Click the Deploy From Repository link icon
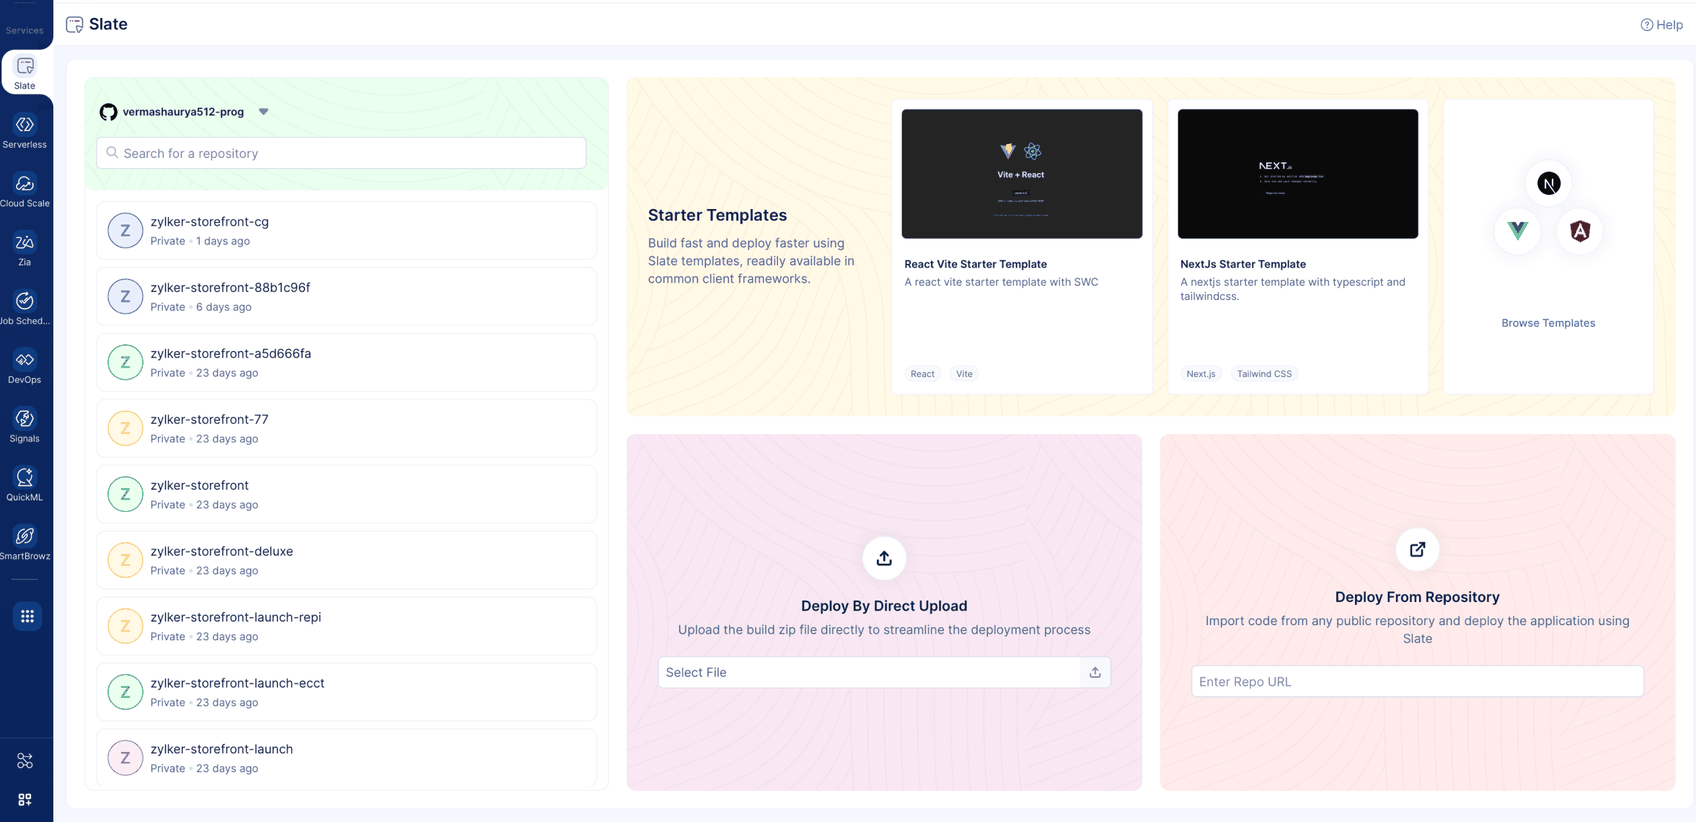Screen dimensions: 1696x822 1417,549
